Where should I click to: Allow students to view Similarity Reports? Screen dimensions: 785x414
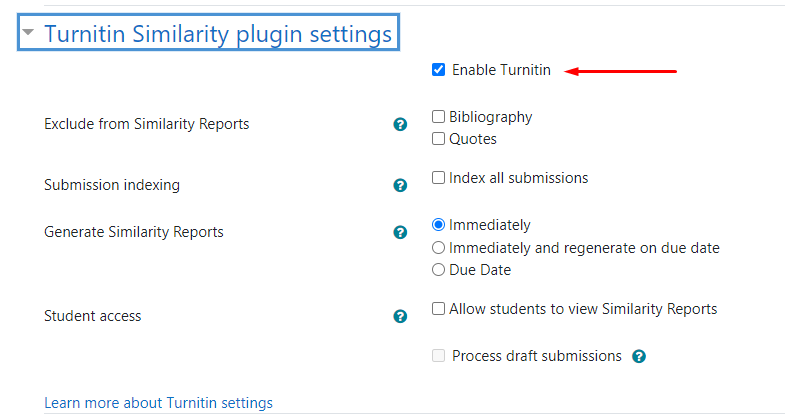439,309
